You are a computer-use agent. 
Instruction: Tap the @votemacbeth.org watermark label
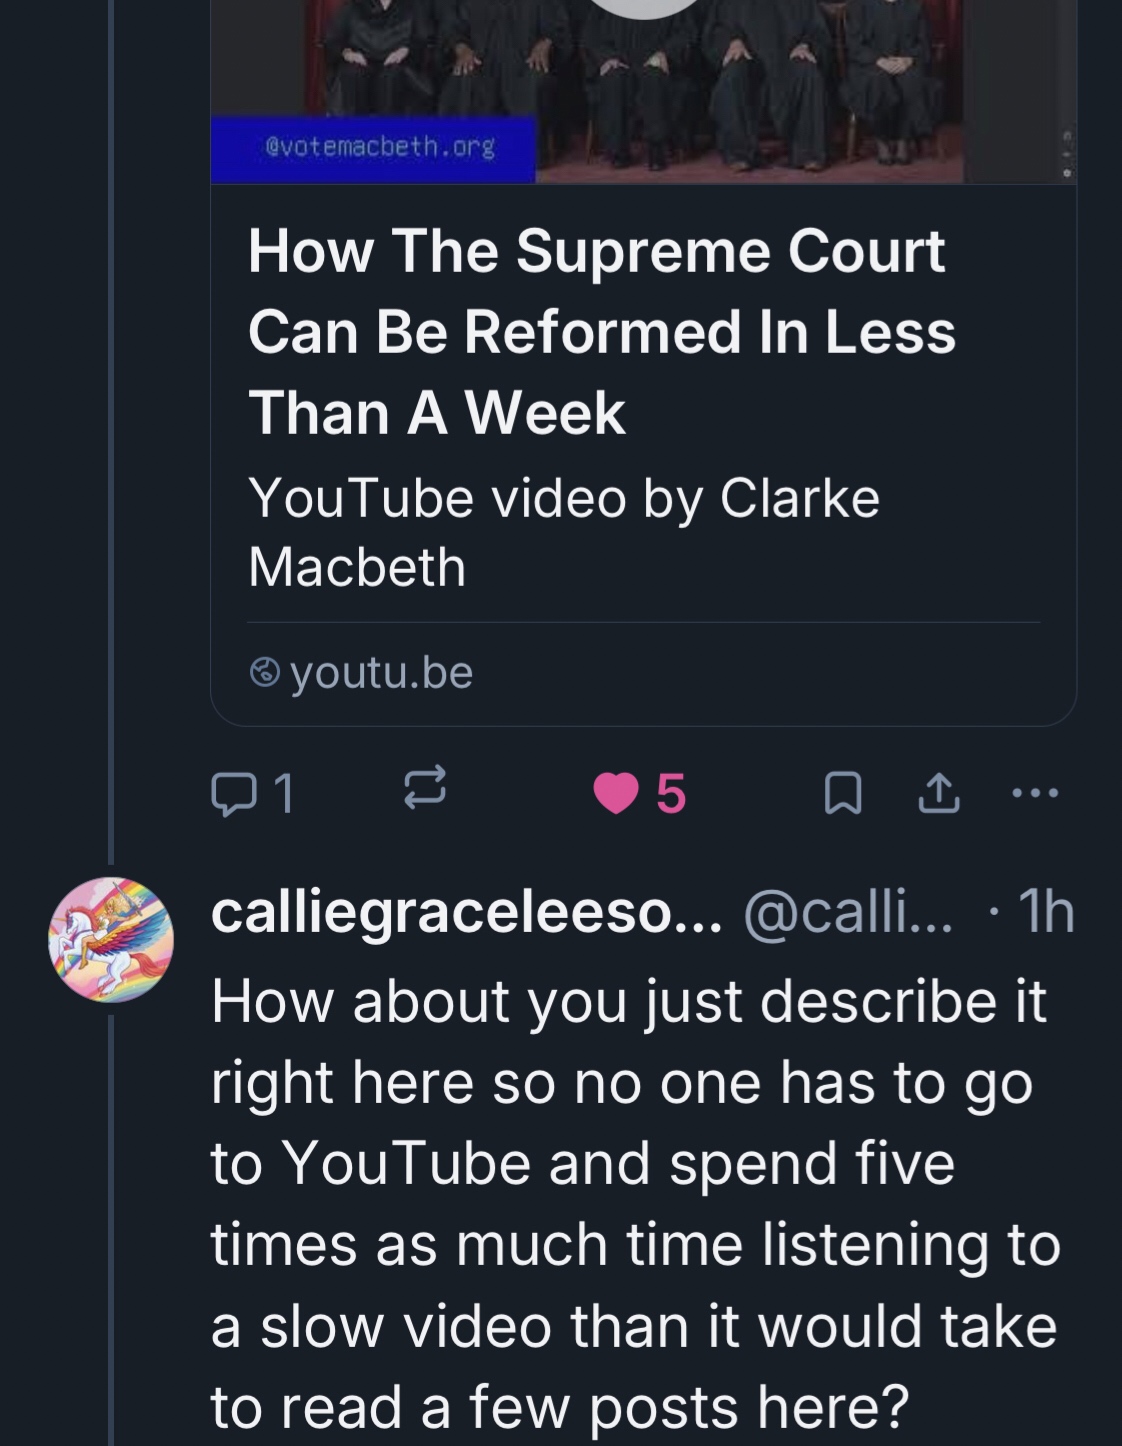[379, 147]
